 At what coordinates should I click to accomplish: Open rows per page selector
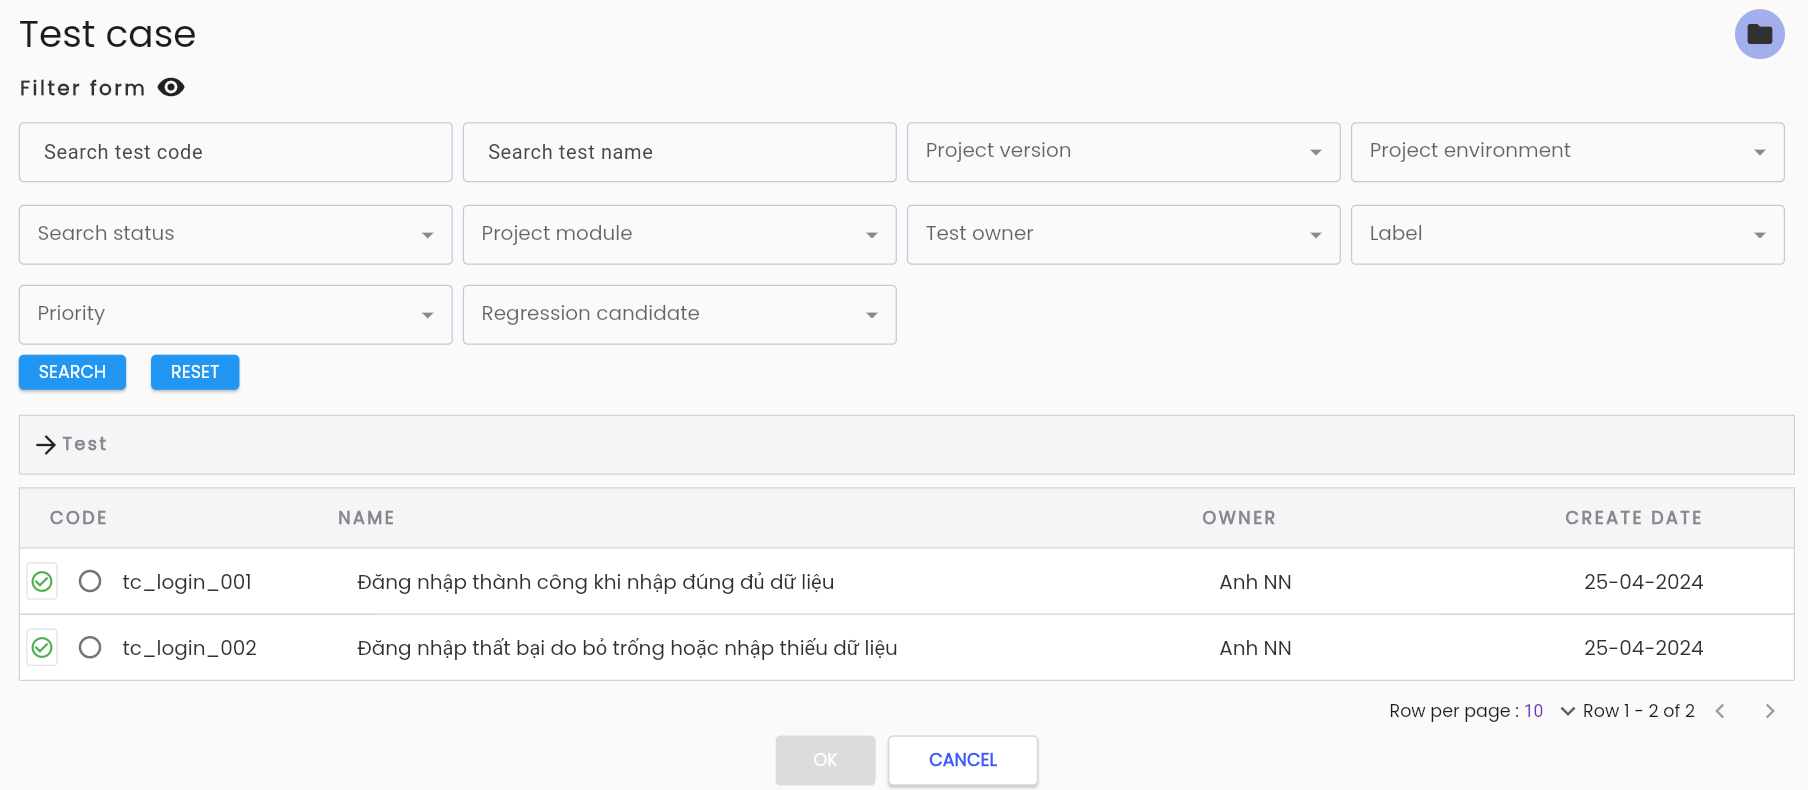click(1549, 711)
